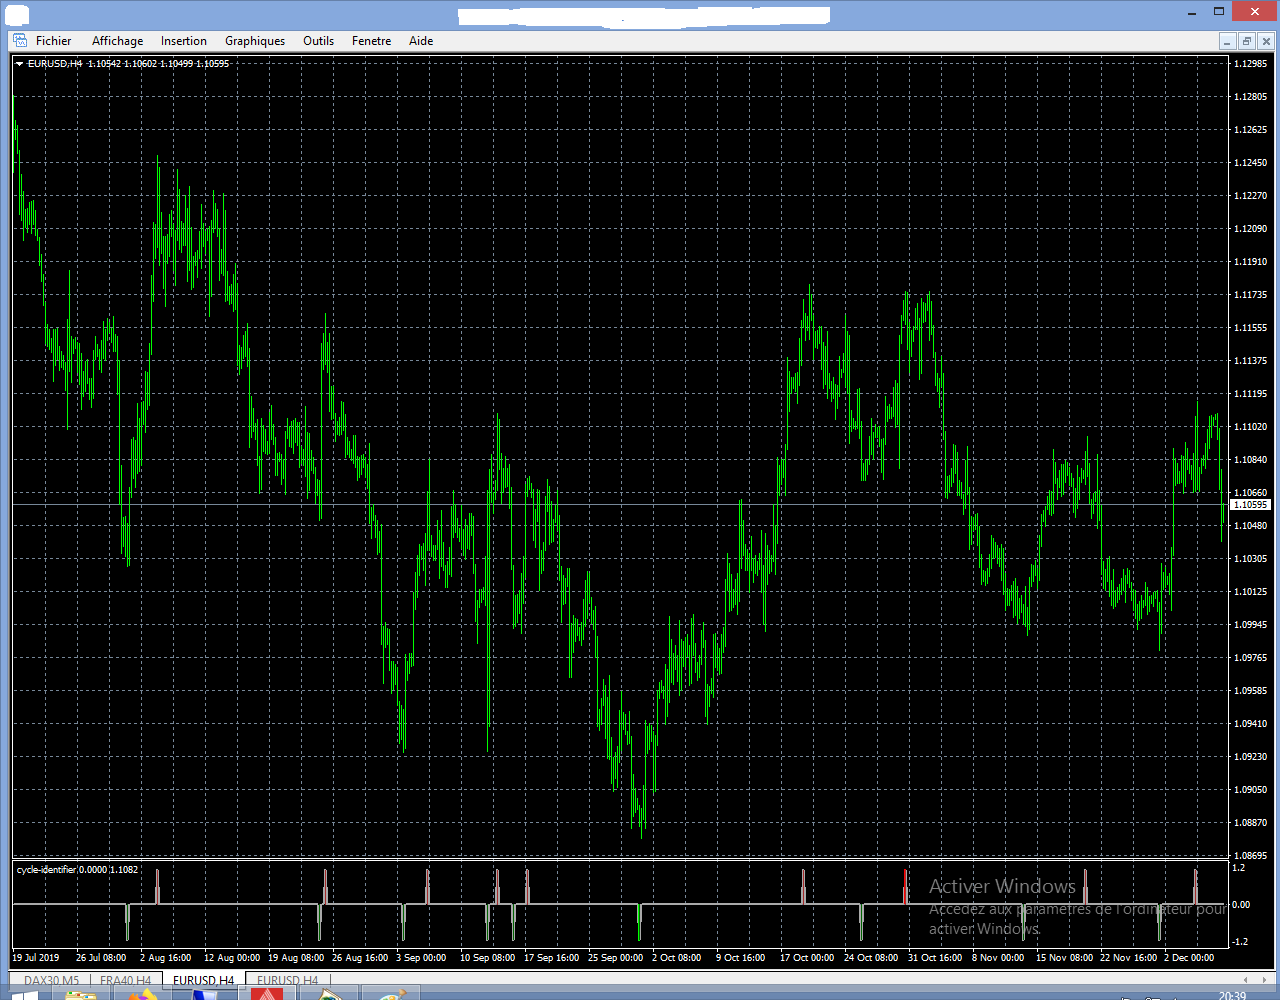Click the left chart-tab scroll arrow
The height and width of the screenshot is (1000, 1284).
1244,980
